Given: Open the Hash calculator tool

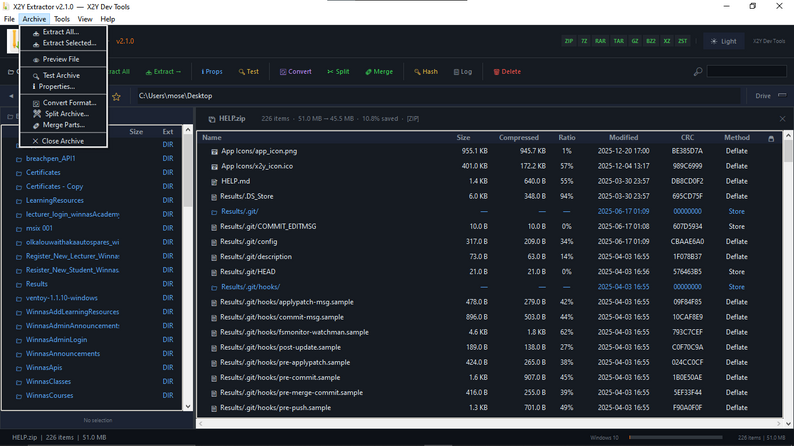Looking at the screenshot, I should 426,72.
